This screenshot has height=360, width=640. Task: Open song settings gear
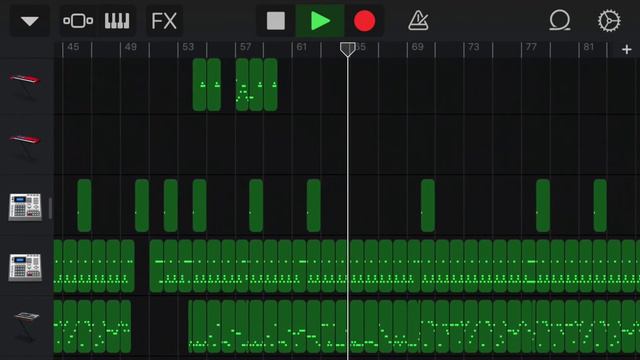click(x=609, y=20)
